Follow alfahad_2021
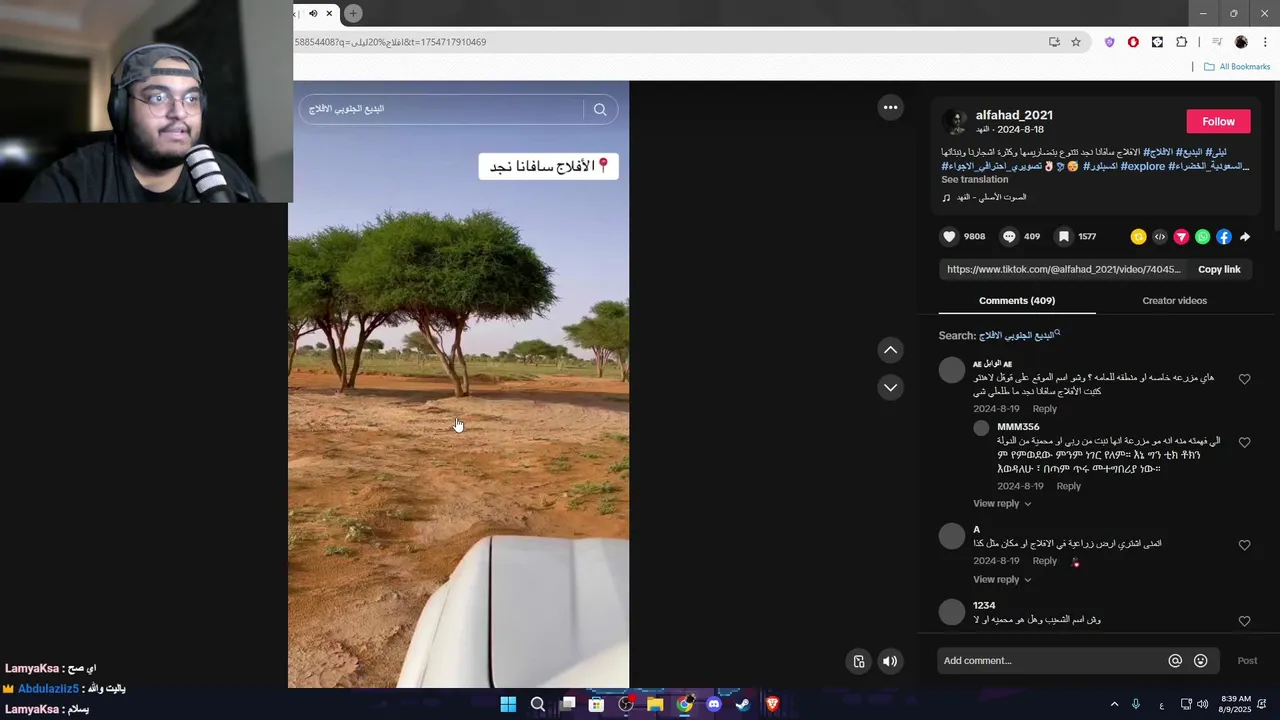1280x720 pixels. point(1218,121)
